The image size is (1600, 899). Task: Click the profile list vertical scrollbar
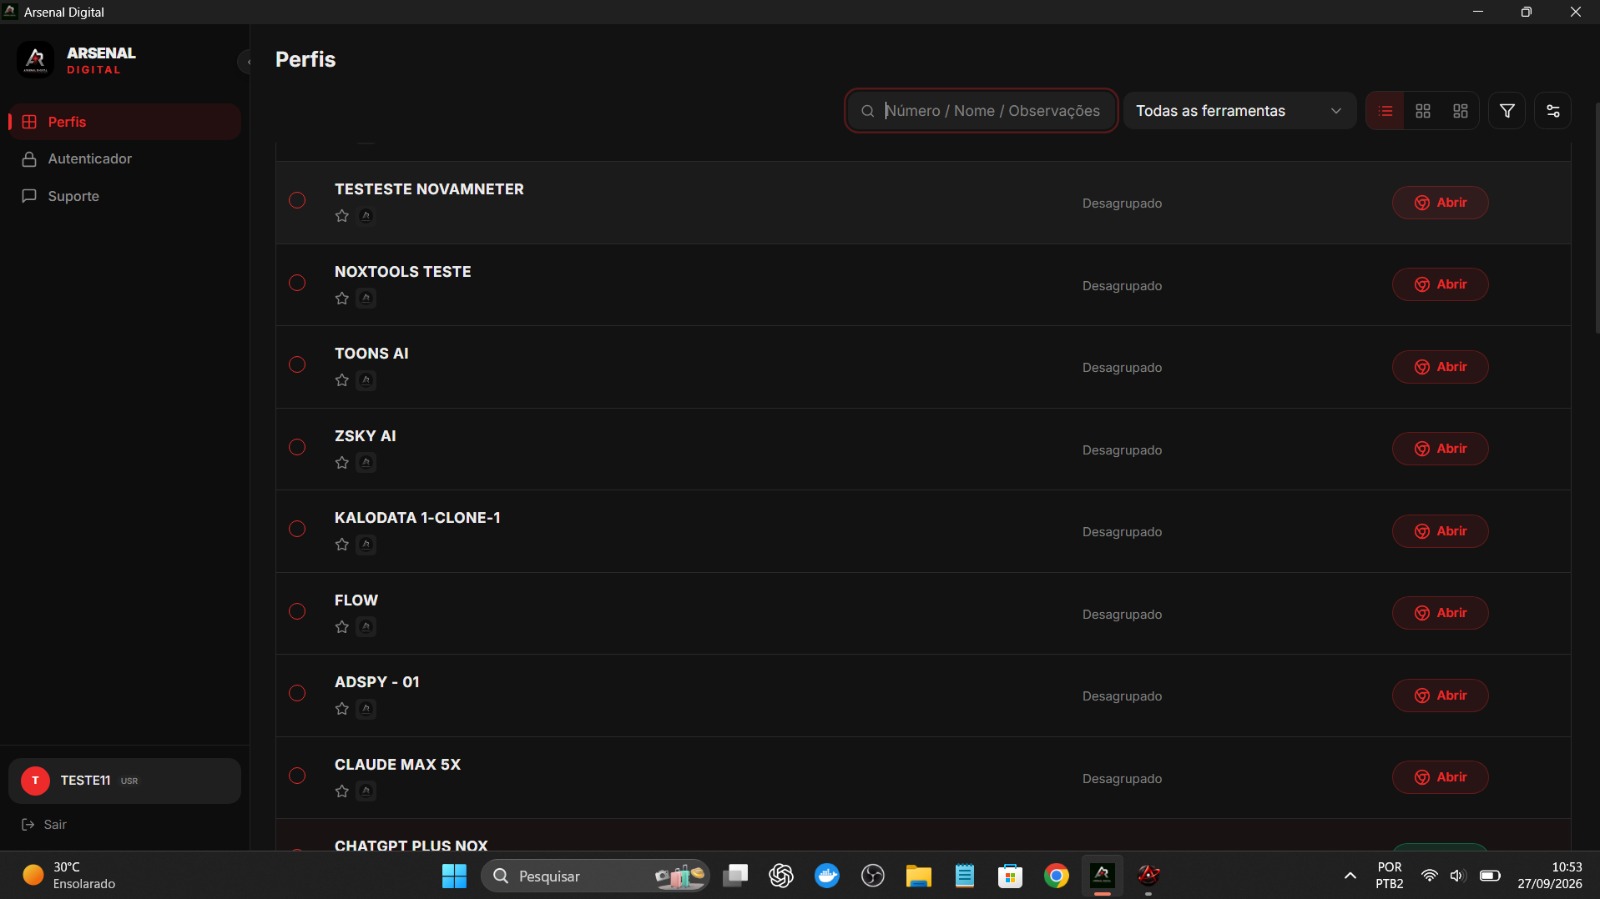point(1597,218)
